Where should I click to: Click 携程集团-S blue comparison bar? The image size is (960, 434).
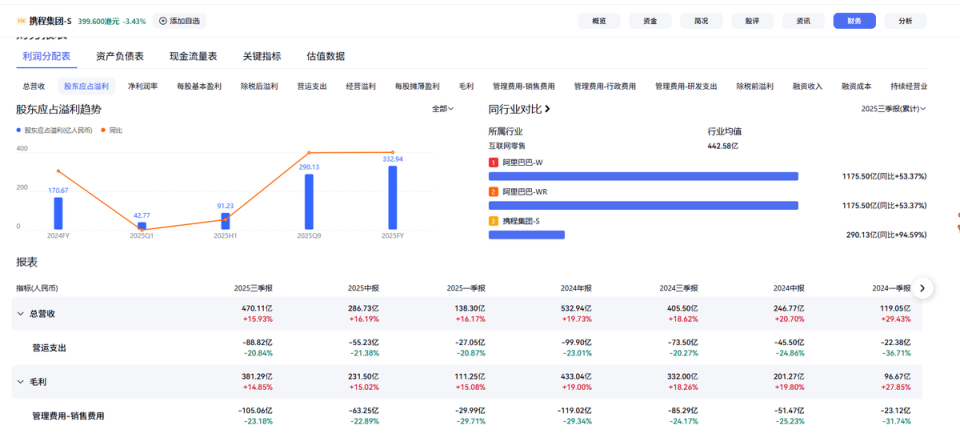click(527, 234)
